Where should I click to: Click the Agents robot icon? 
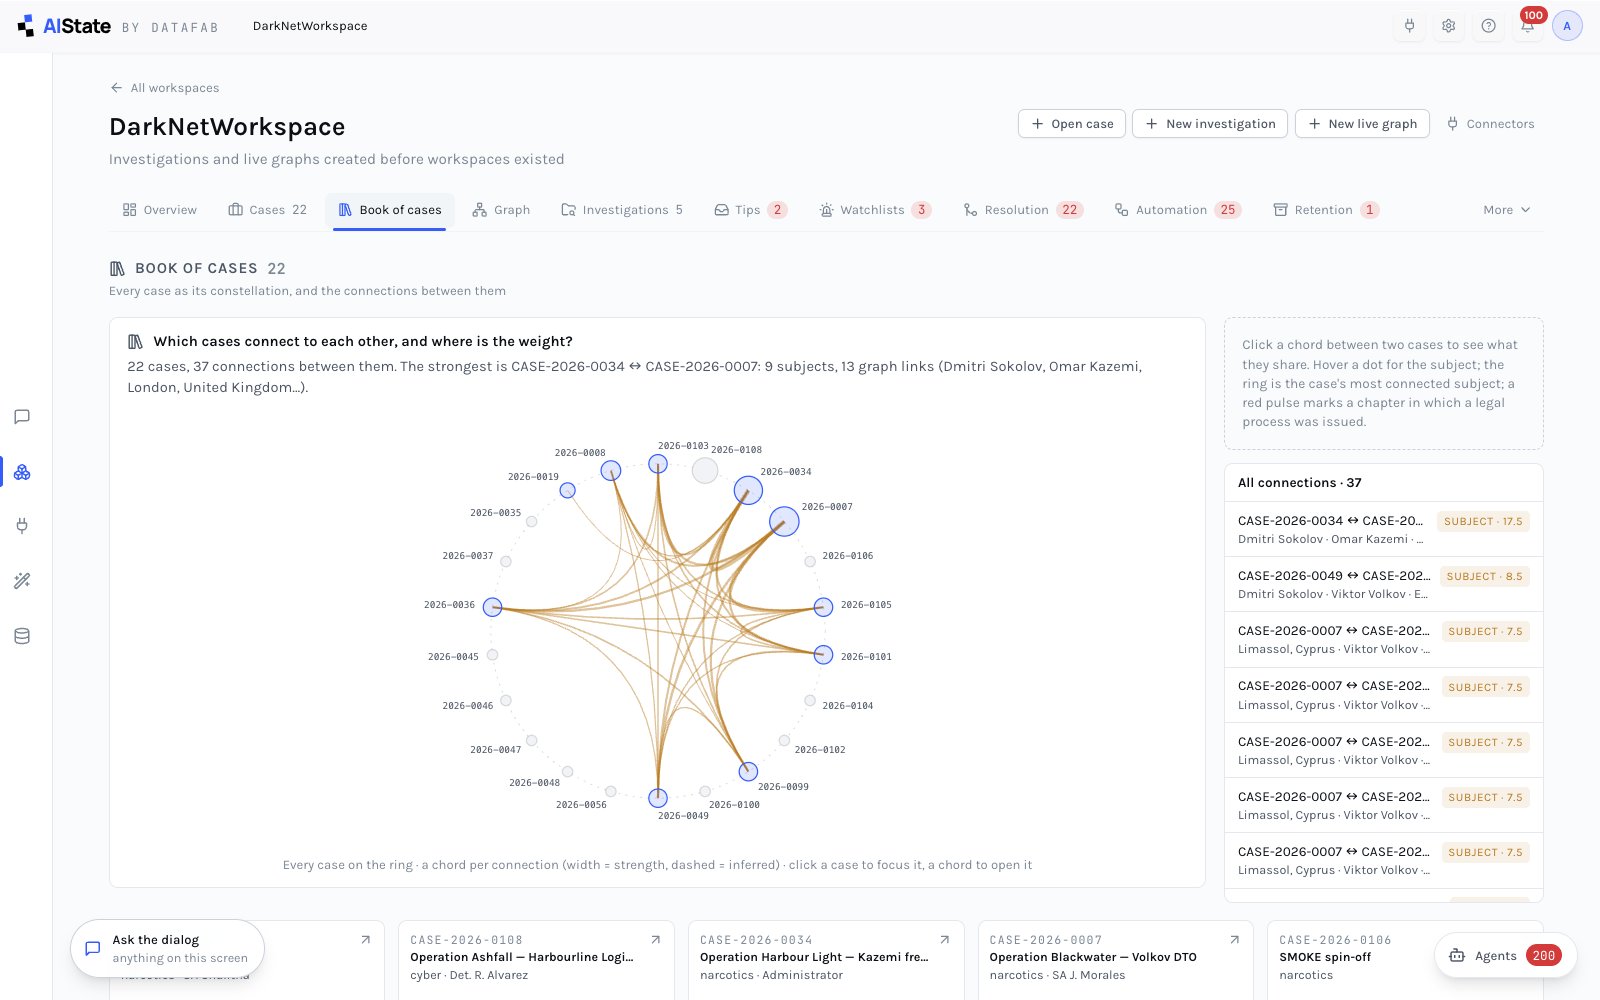tap(1457, 955)
